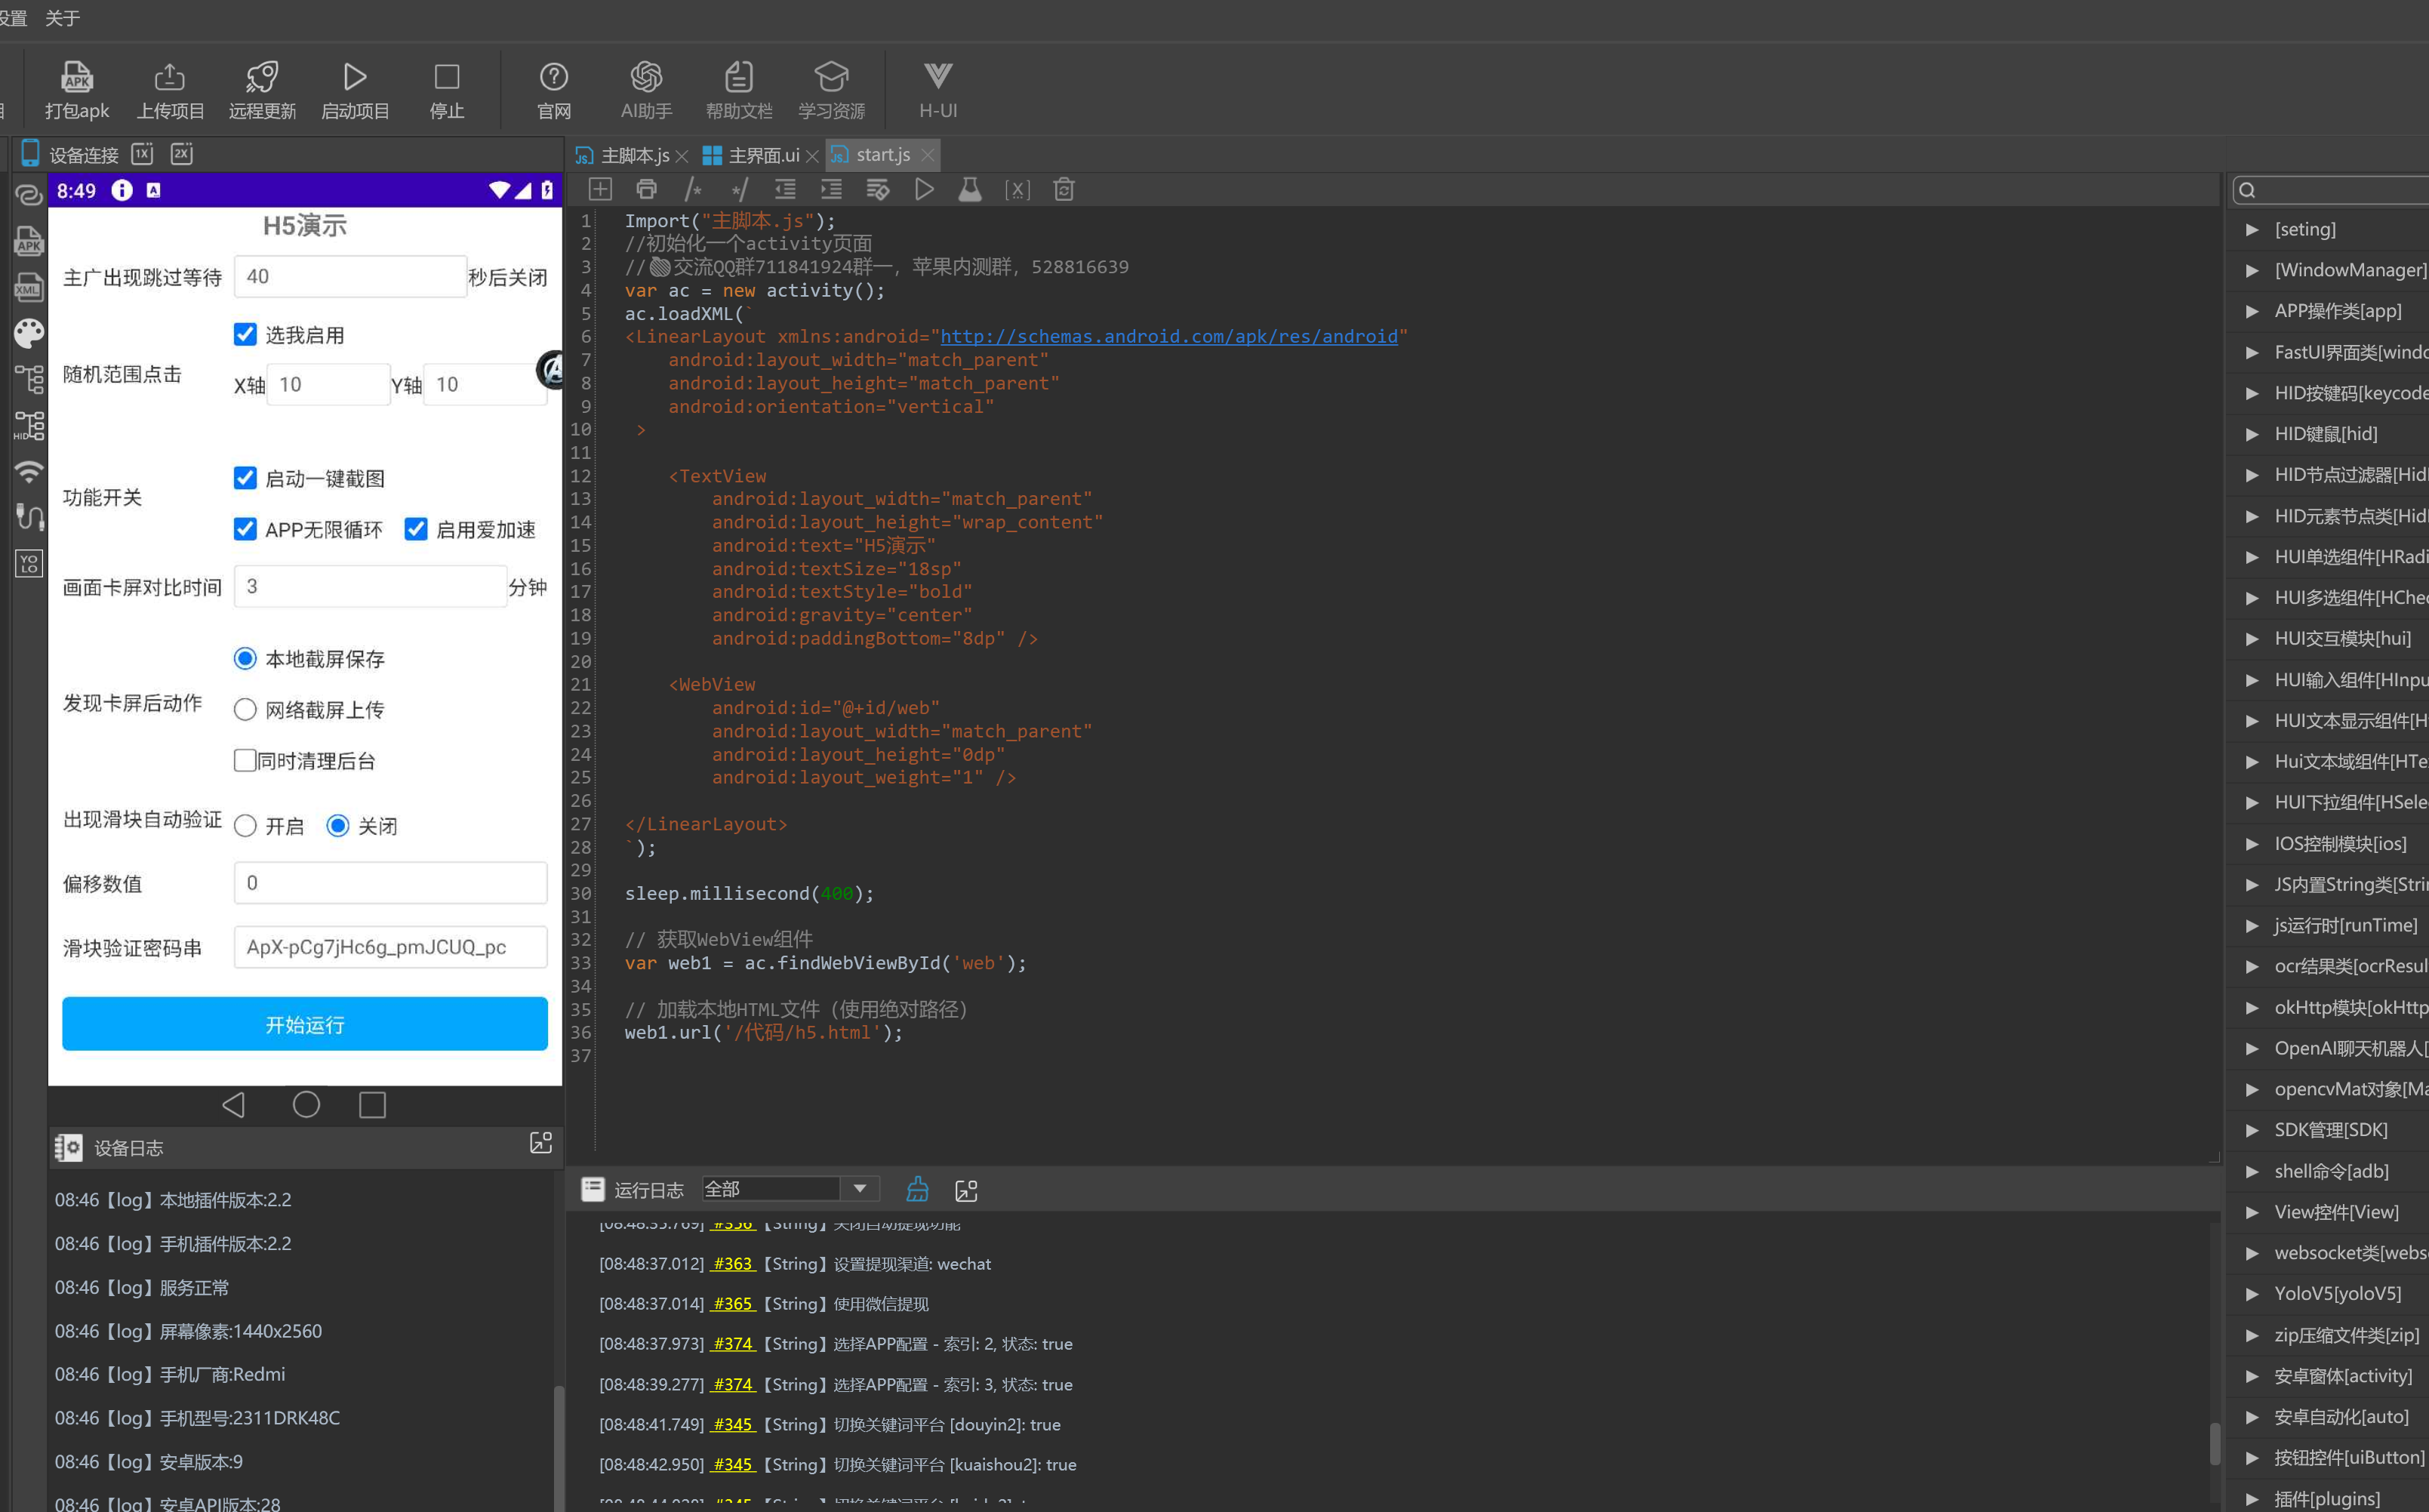Image resolution: width=2429 pixels, height=1512 pixels.
Task: Click the 远程更新 rocket icon
Action: 262,78
